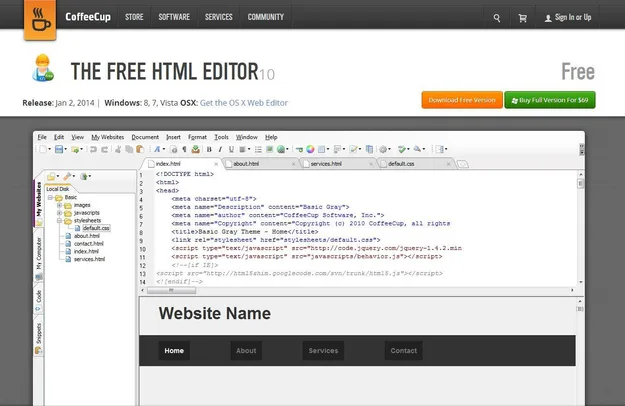Open the Code side tab
This screenshot has width=625, height=406.
[x=39, y=300]
